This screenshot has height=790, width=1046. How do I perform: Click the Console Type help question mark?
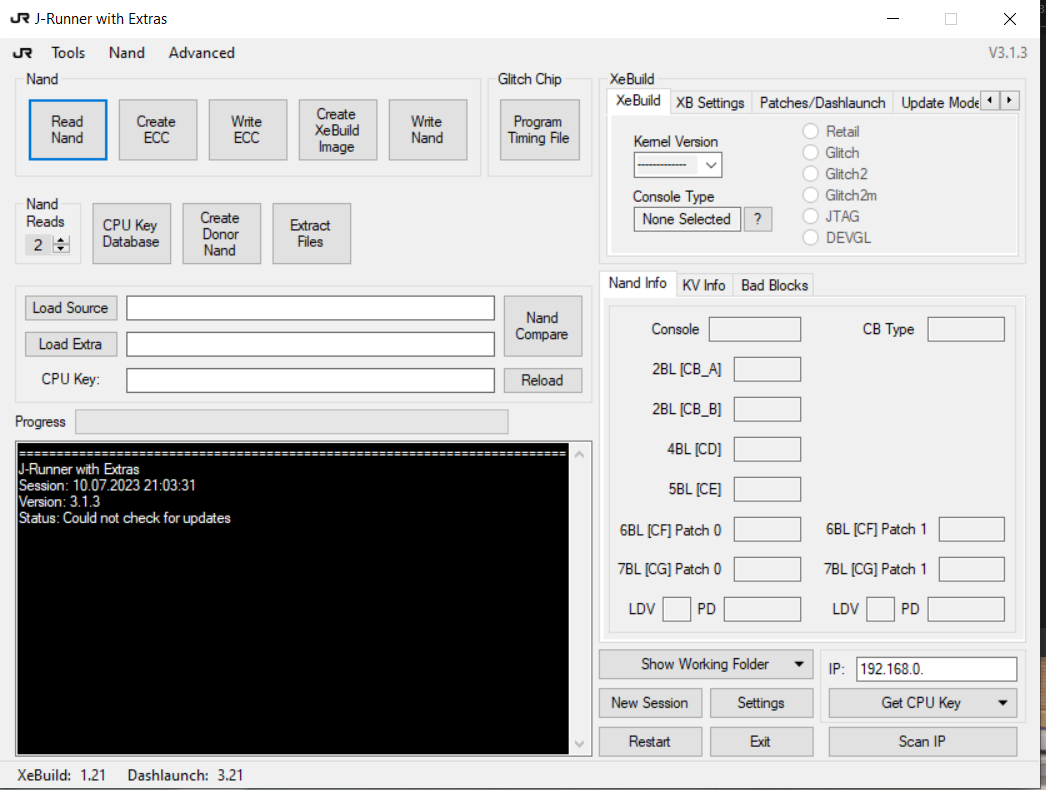pyautogui.click(x=758, y=219)
